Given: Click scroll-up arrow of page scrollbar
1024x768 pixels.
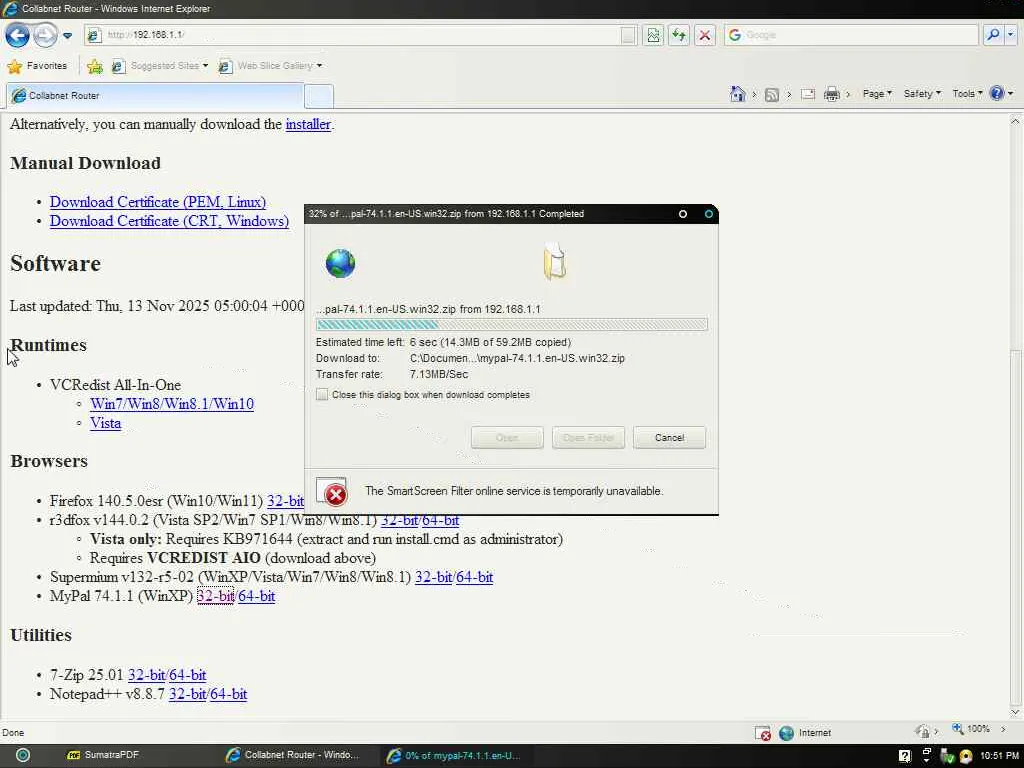Looking at the screenshot, I should [x=1015, y=121].
